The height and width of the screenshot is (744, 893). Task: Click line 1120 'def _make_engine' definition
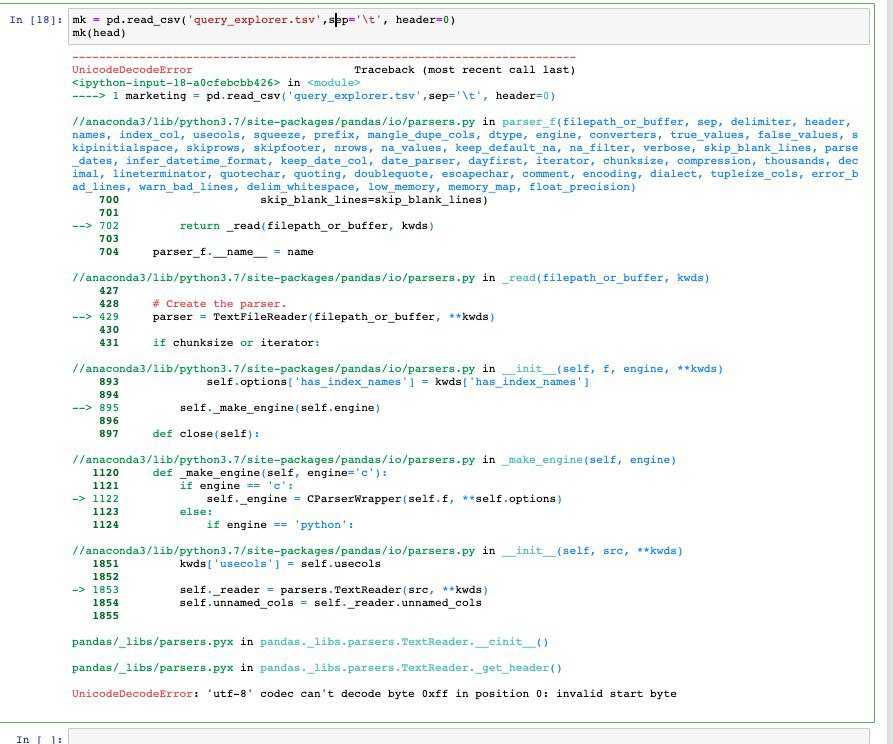click(x=269, y=473)
